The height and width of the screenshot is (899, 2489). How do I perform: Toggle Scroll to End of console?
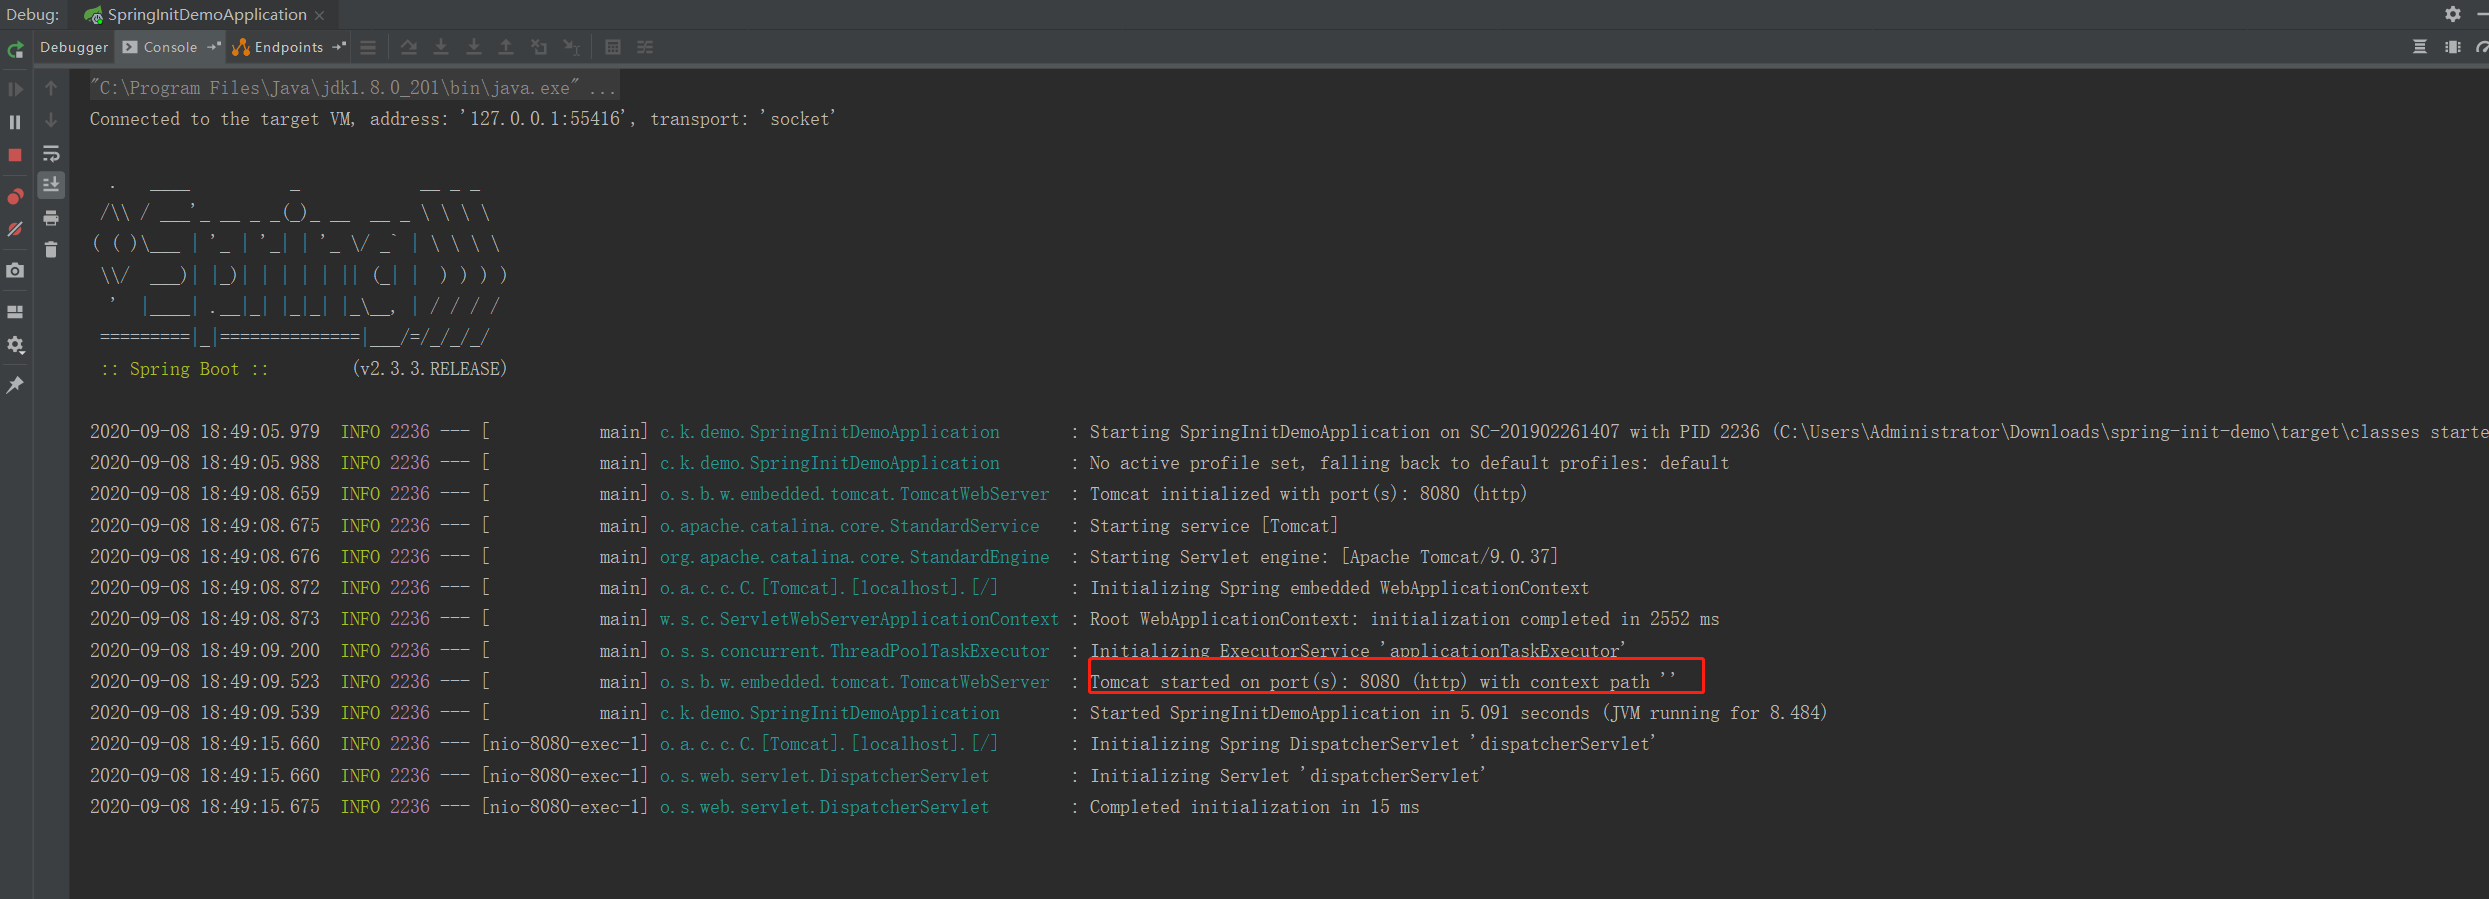(x=51, y=185)
